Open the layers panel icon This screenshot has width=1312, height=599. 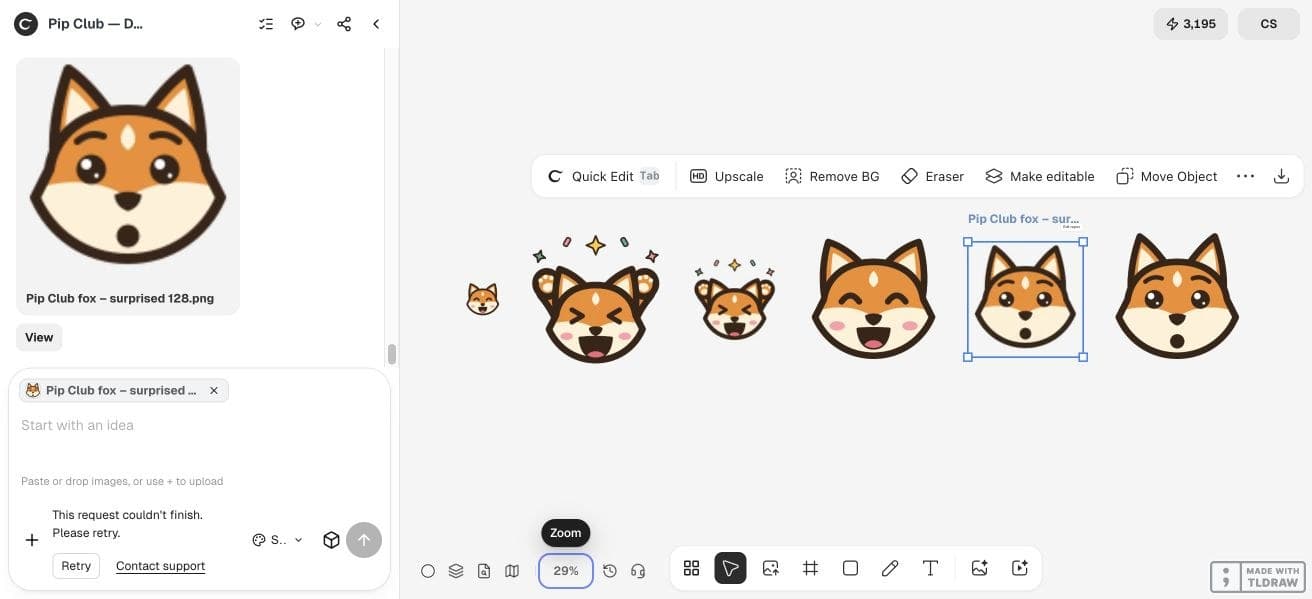tap(456, 571)
